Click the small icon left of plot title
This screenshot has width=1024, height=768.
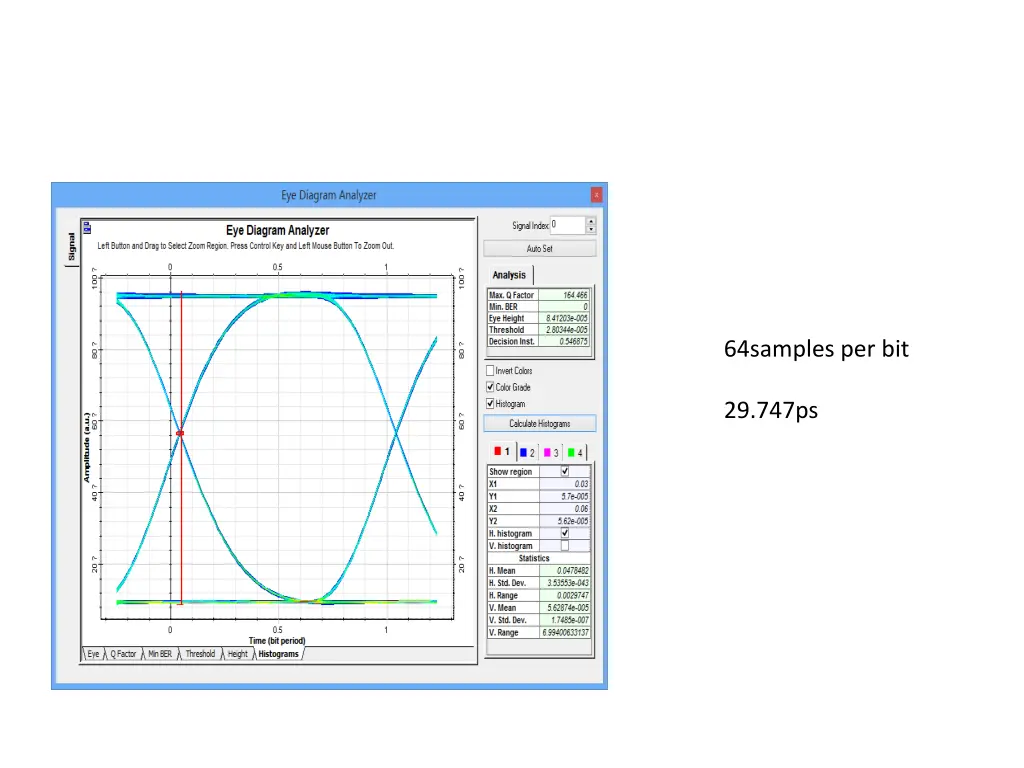tap(87, 228)
